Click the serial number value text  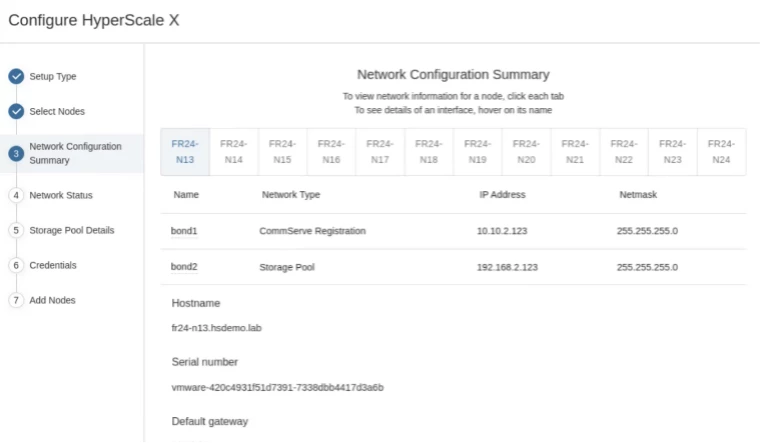[278, 387]
